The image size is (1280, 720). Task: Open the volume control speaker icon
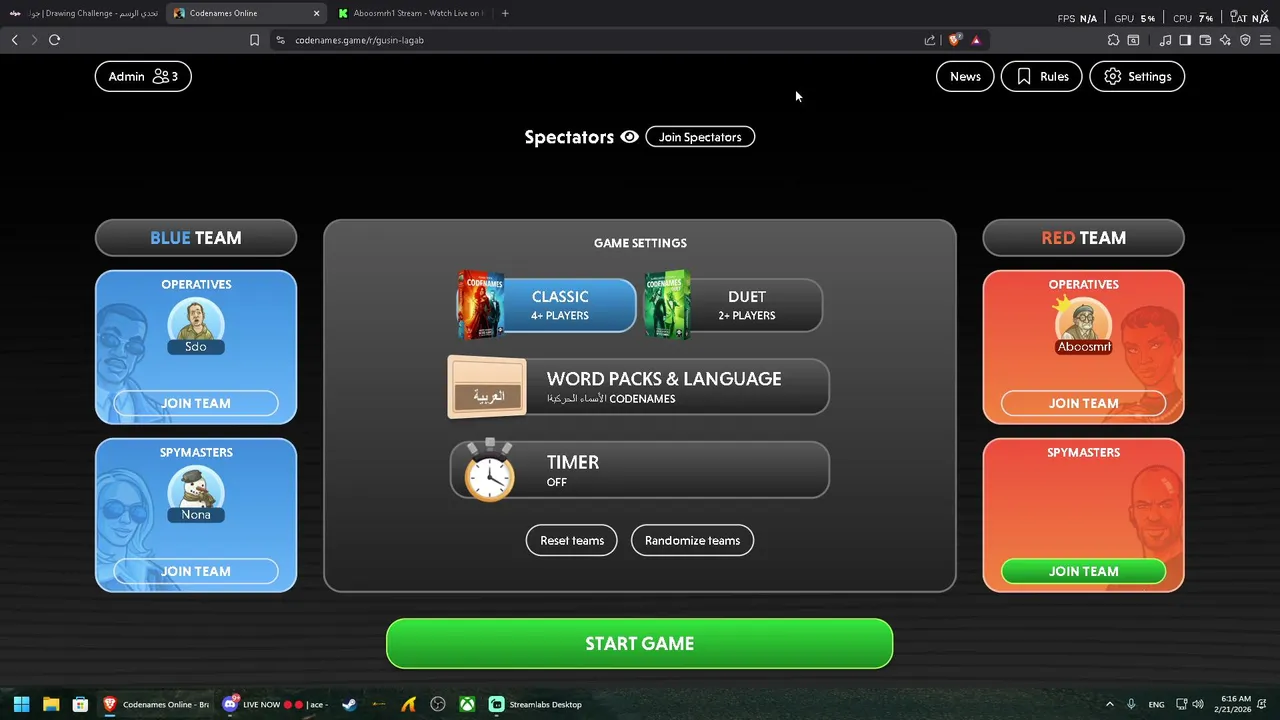1198,704
